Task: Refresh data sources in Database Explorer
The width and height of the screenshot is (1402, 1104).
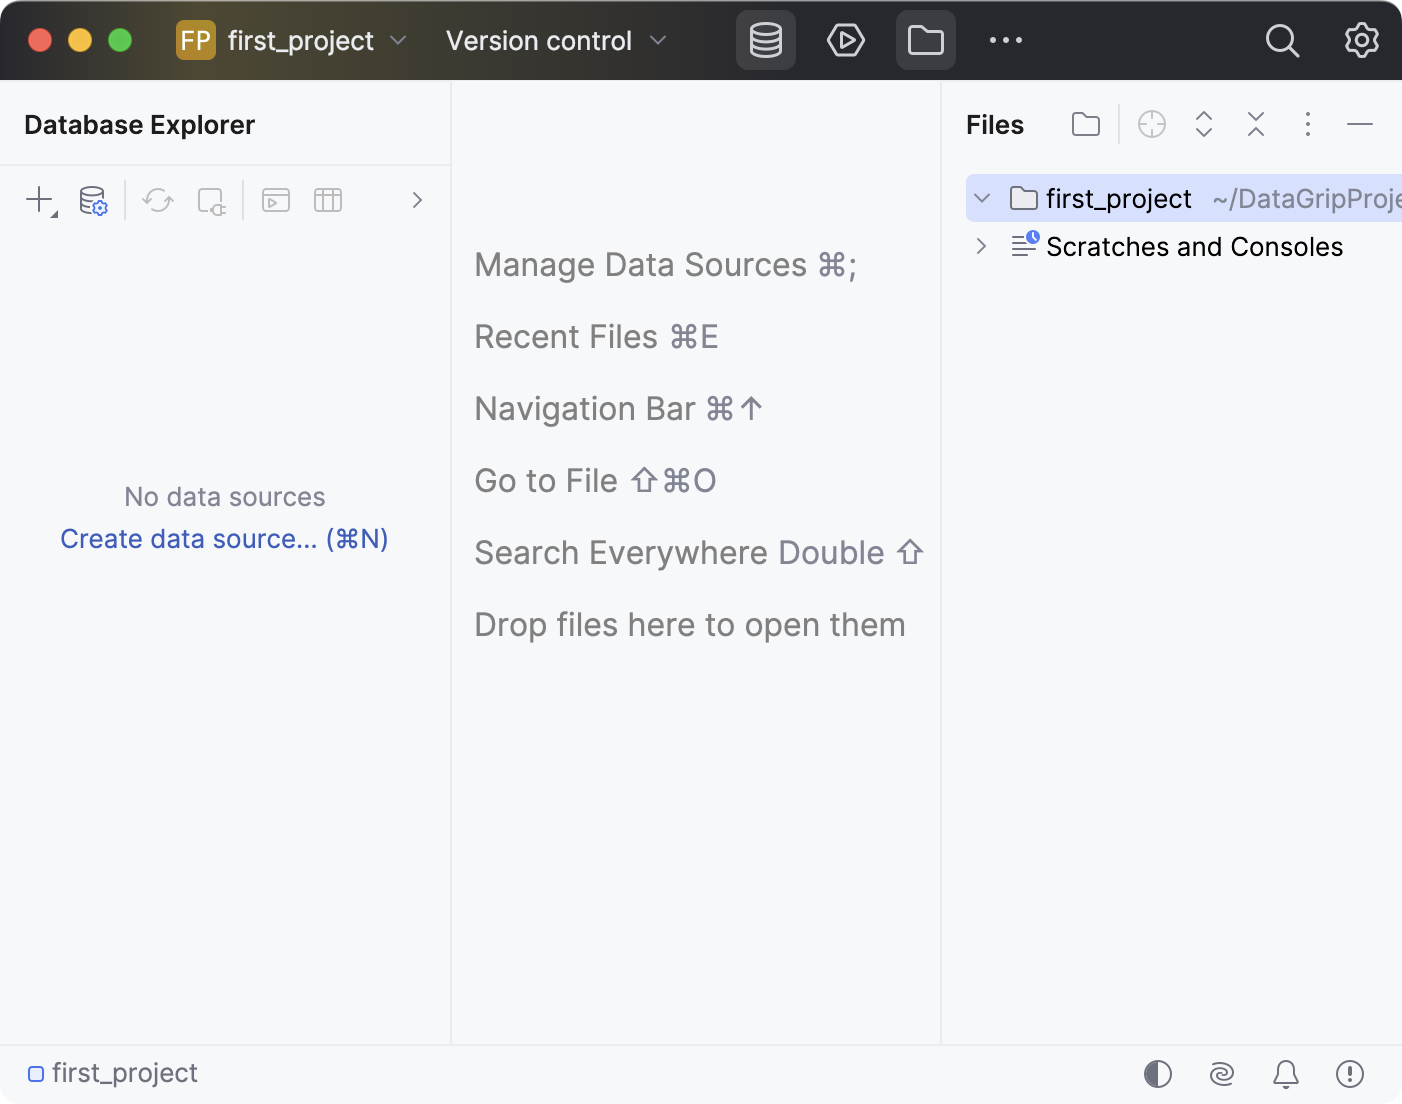Action: point(157,200)
